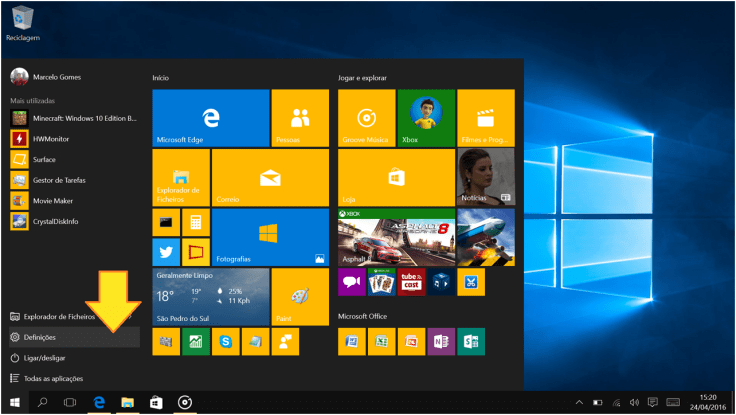
Task: Click the Task View taskbar button
Action: (x=70, y=402)
